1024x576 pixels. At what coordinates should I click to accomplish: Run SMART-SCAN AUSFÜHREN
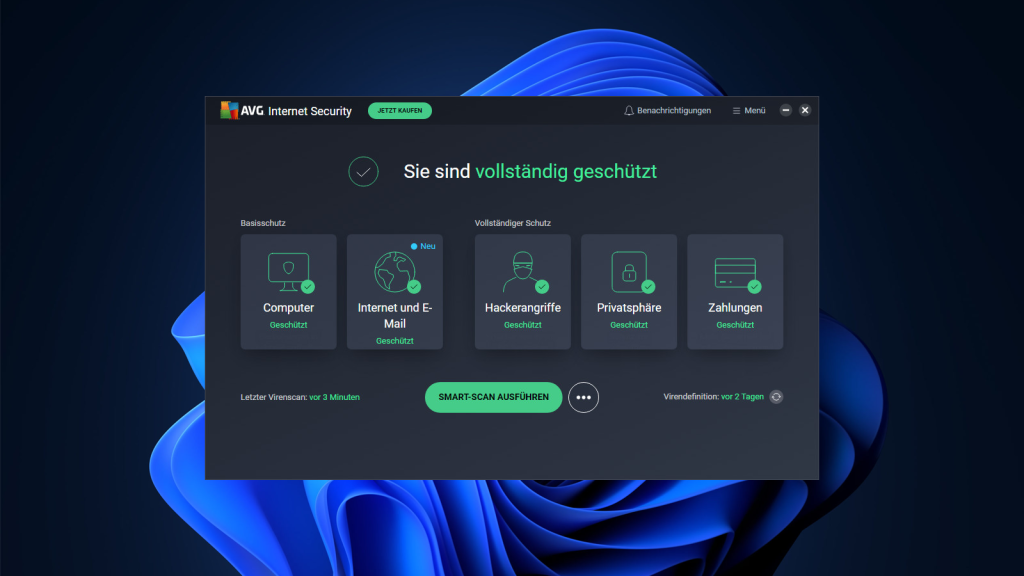coord(494,397)
